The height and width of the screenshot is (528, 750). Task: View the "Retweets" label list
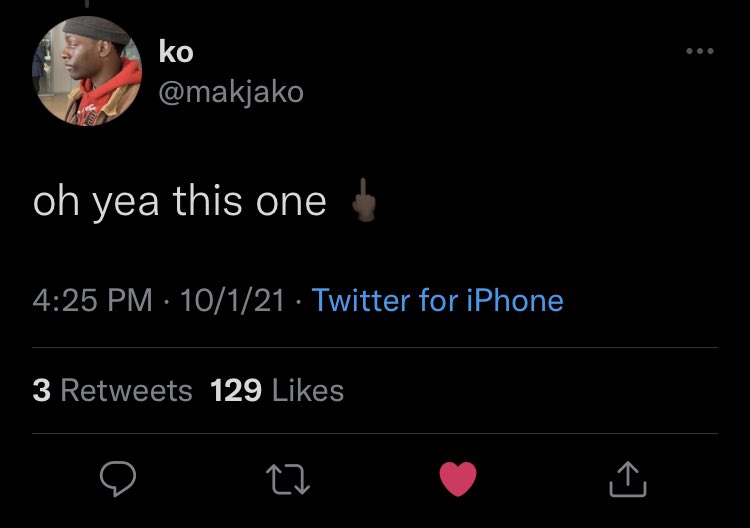click(x=126, y=390)
